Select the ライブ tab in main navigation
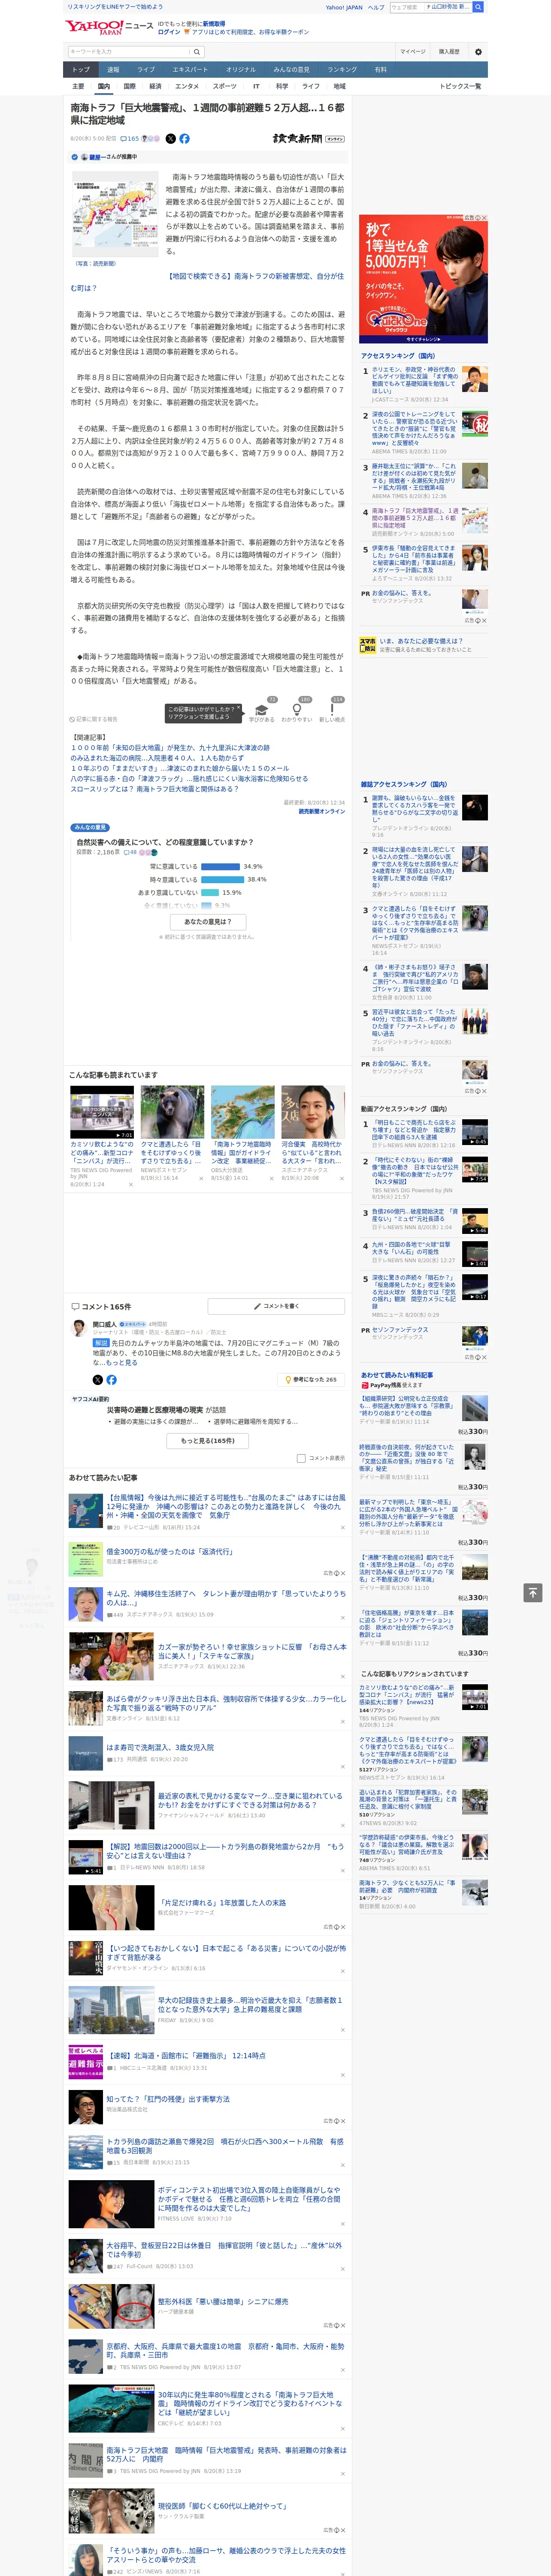551x2576 pixels. (146, 70)
